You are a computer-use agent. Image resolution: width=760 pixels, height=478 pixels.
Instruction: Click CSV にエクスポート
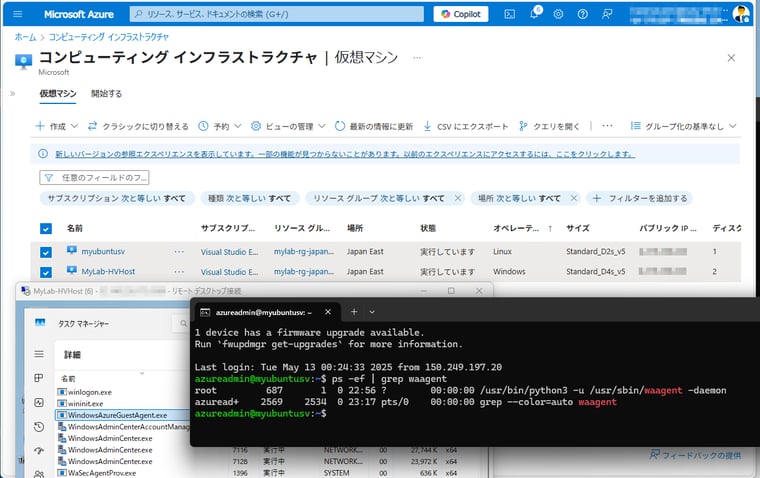(466, 126)
